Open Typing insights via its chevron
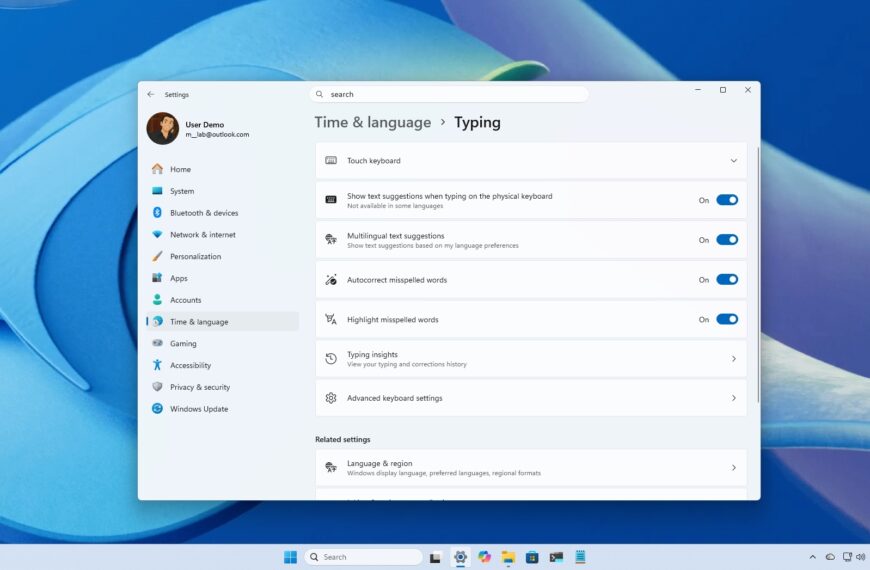This screenshot has height=570, width=870. tap(734, 359)
